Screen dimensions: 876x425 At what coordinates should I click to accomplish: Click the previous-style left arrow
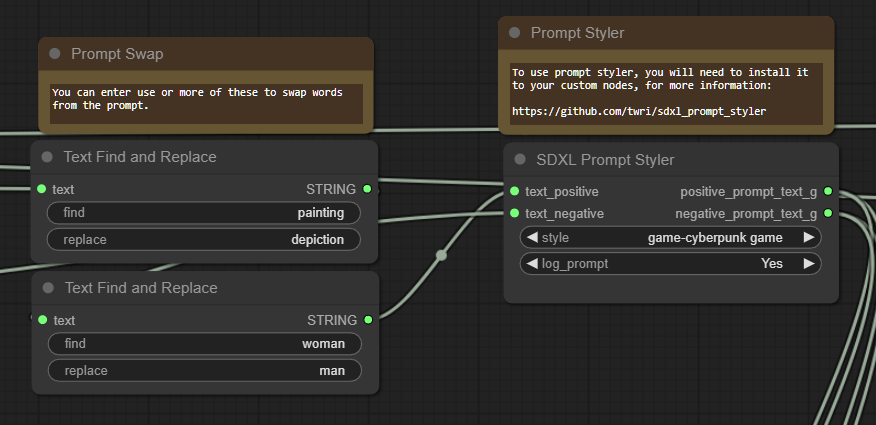pos(532,238)
